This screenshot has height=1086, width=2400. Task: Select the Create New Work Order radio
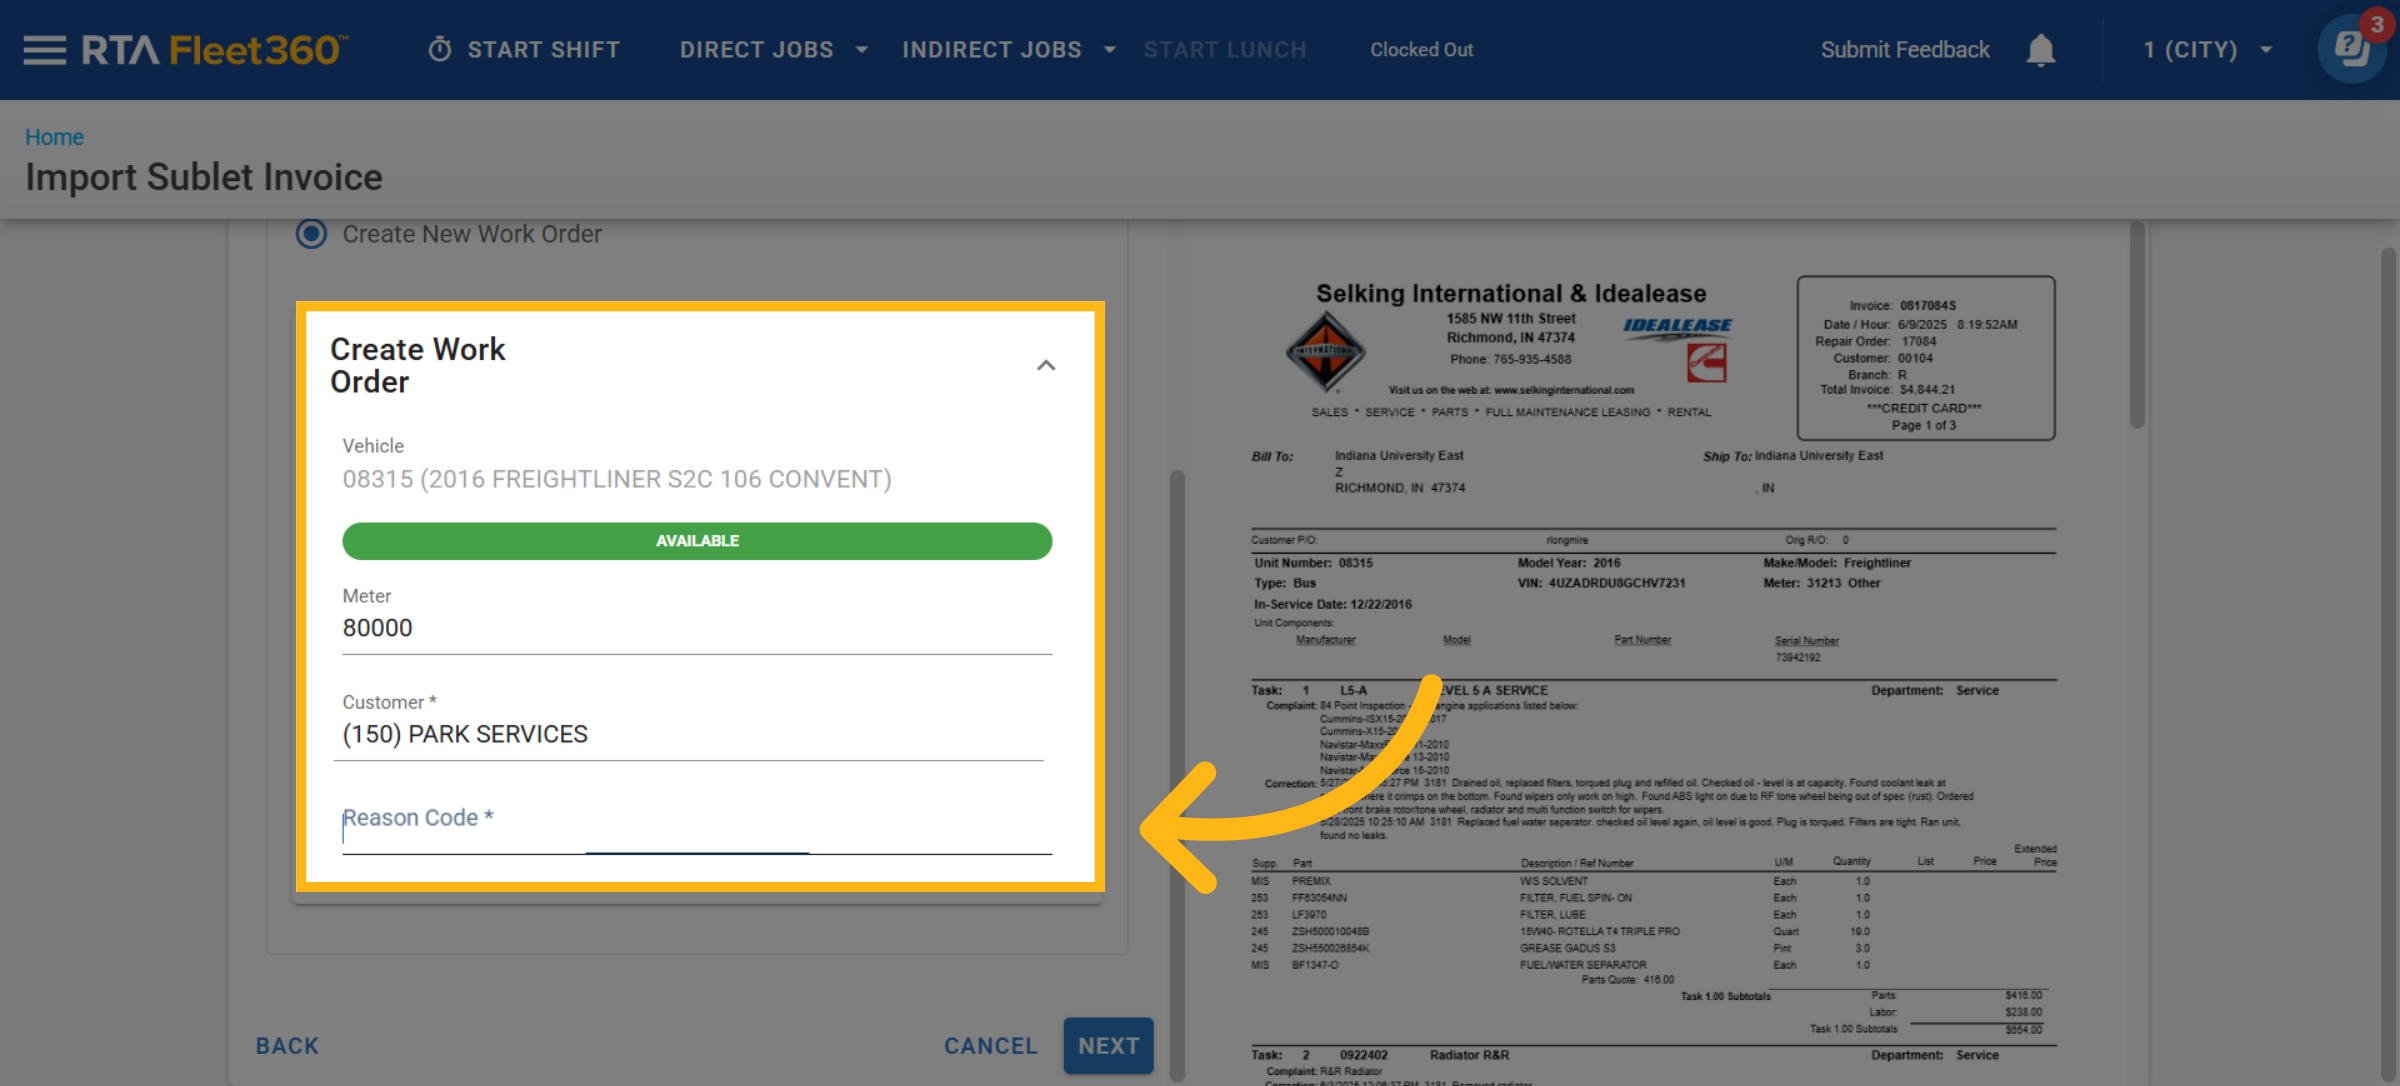click(x=312, y=234)
